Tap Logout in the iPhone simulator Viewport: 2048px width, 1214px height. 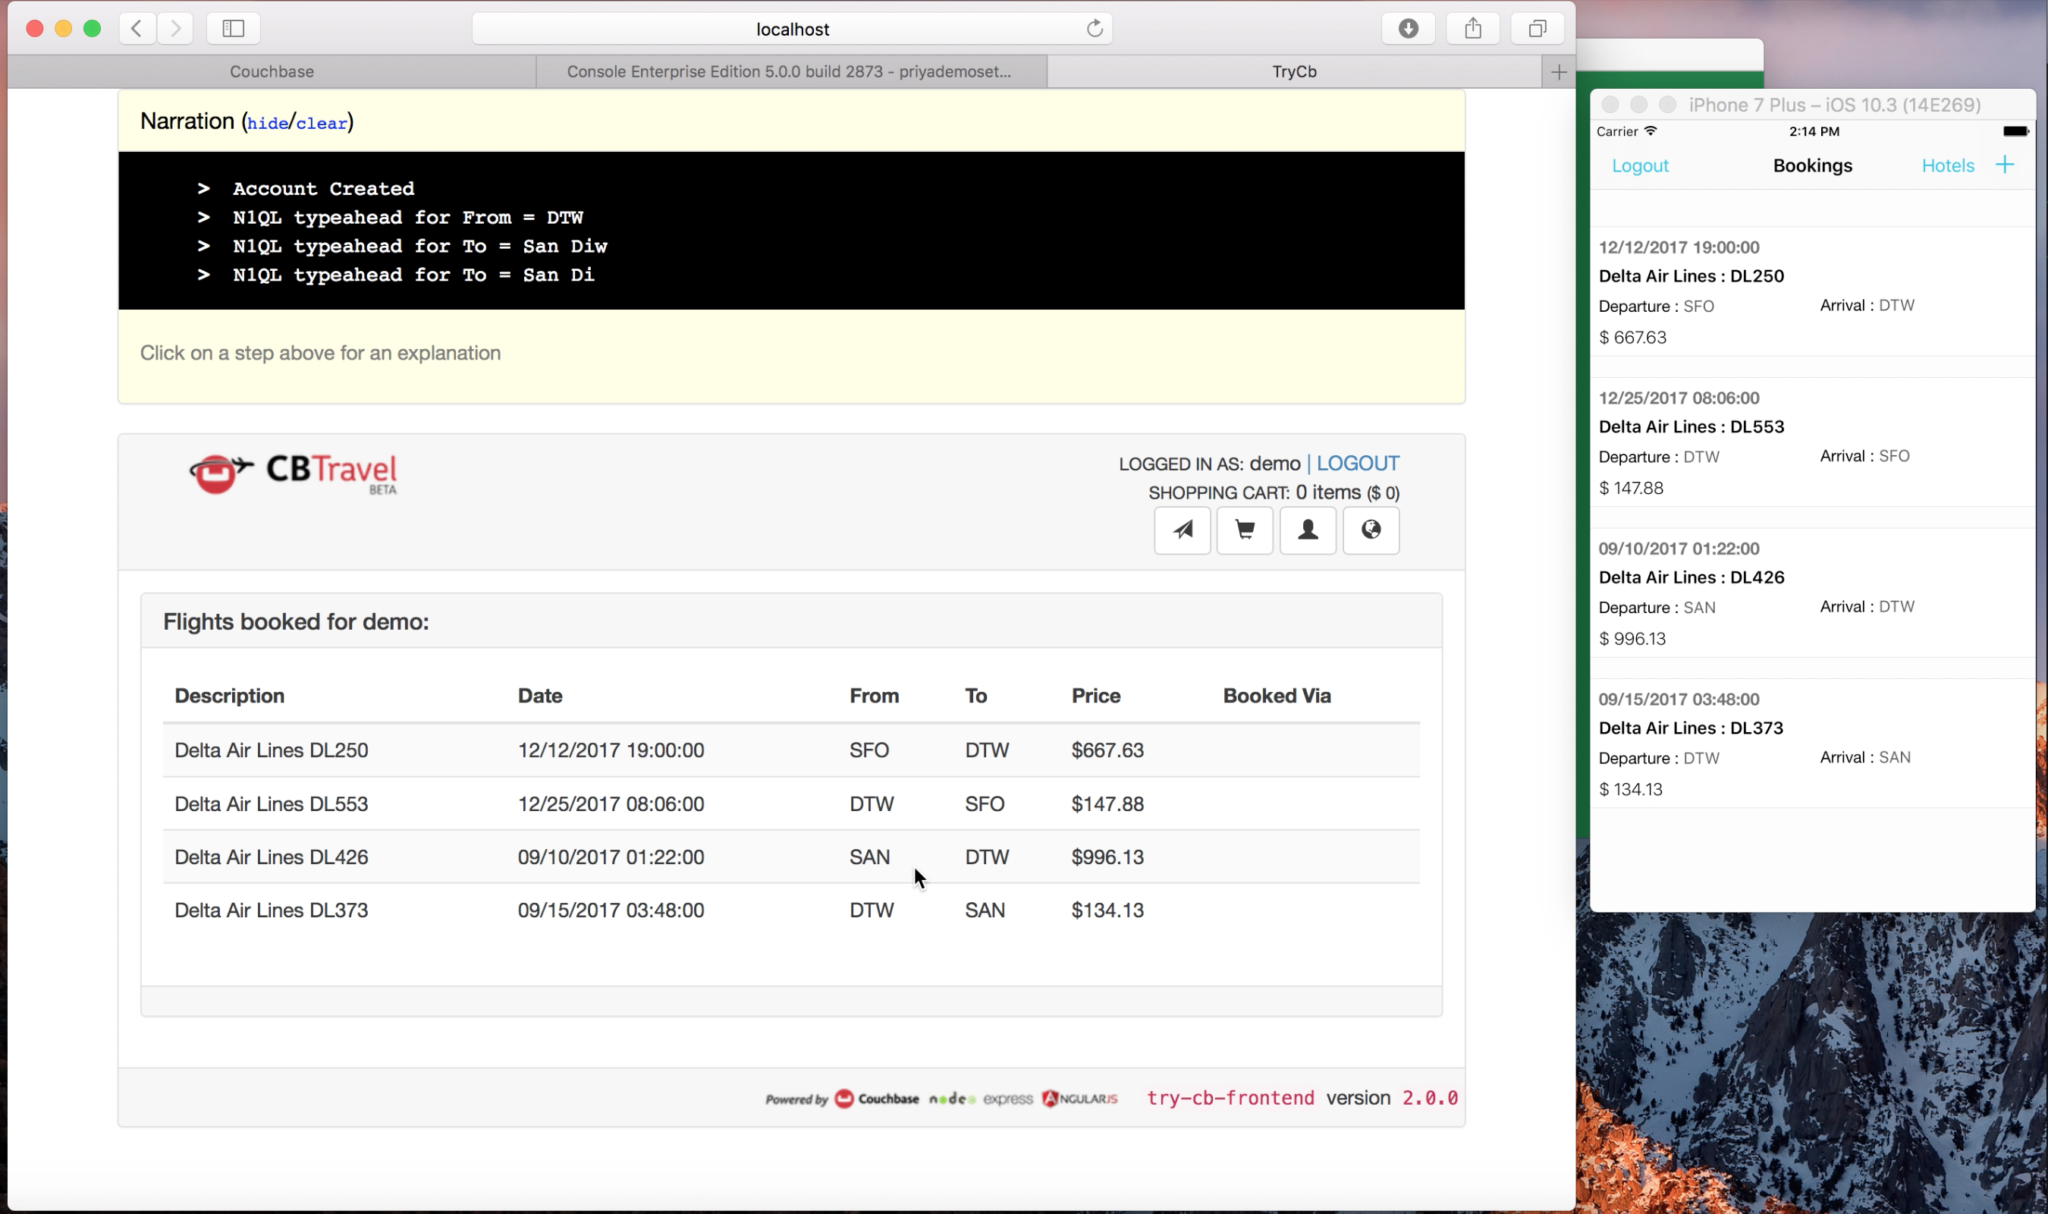pyautogui.click(x=1640, y=166)
